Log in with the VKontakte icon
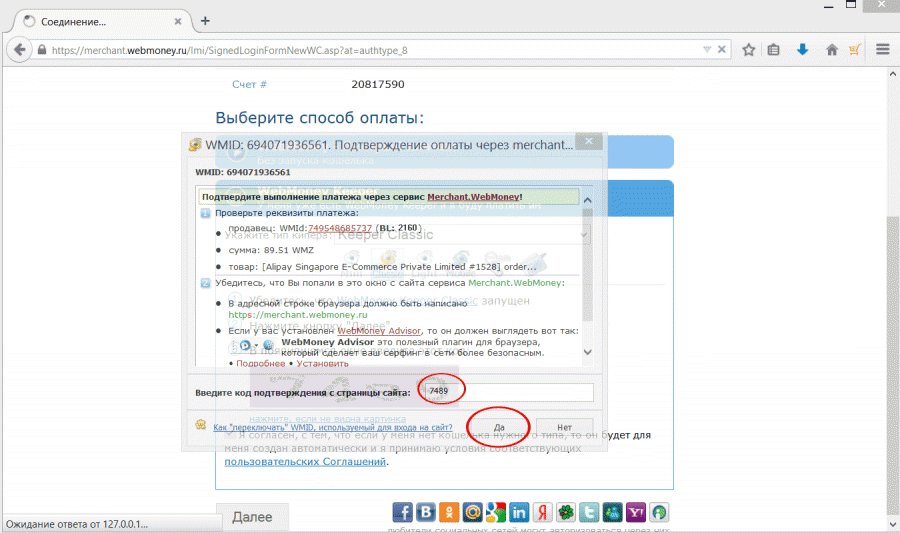 pos(426,512)
